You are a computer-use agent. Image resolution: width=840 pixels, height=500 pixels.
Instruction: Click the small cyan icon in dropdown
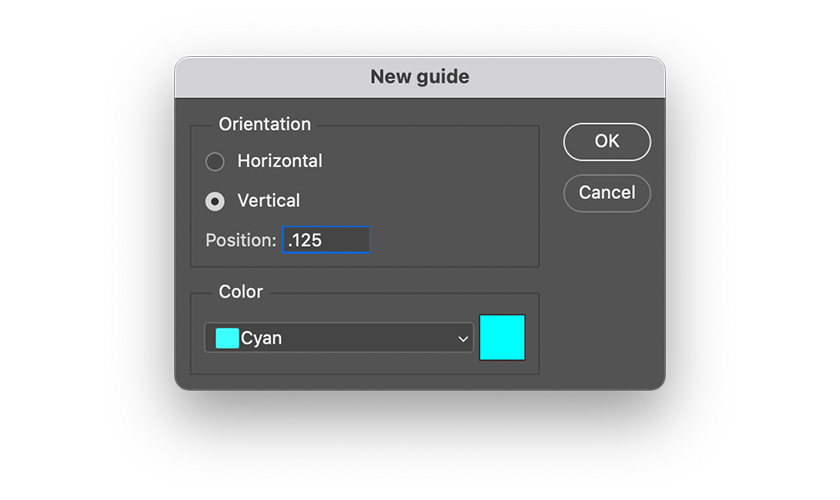click(x=227, y=338)
